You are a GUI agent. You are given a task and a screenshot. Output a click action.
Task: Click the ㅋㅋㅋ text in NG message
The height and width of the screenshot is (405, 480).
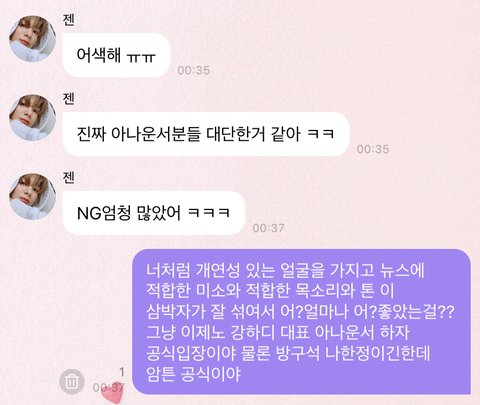[x=209, y=213]
